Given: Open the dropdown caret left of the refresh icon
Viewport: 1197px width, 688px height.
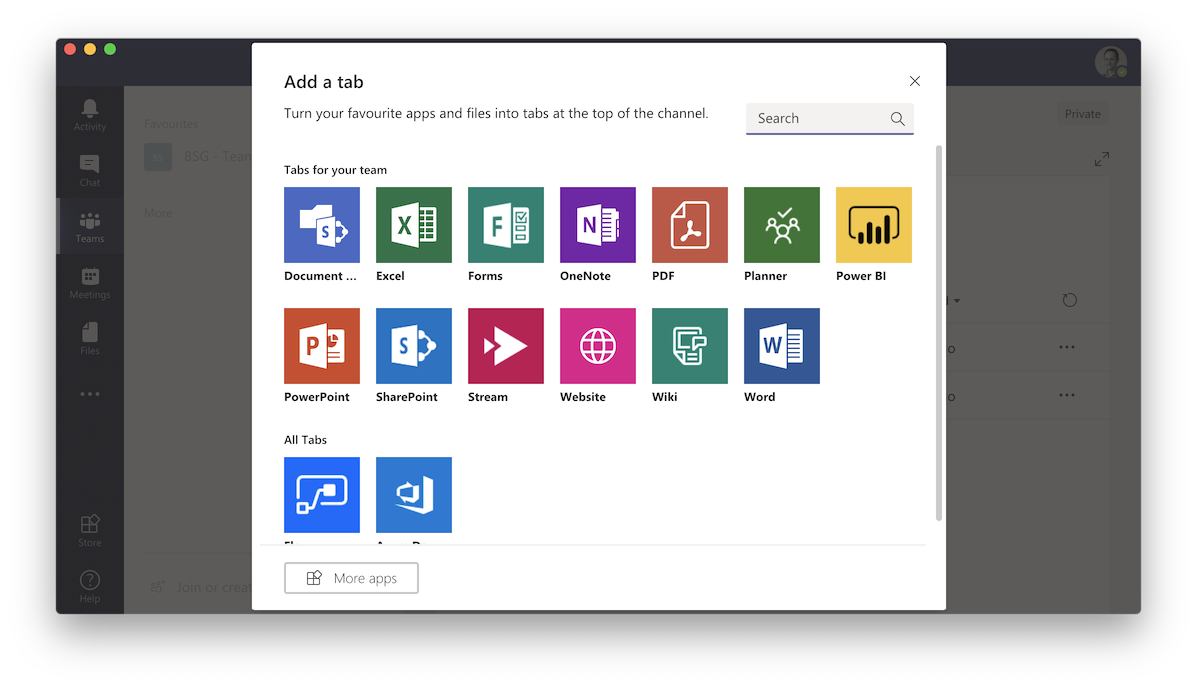Looking at the screenshot, I should pyautogui.click(x=957, y=301).
